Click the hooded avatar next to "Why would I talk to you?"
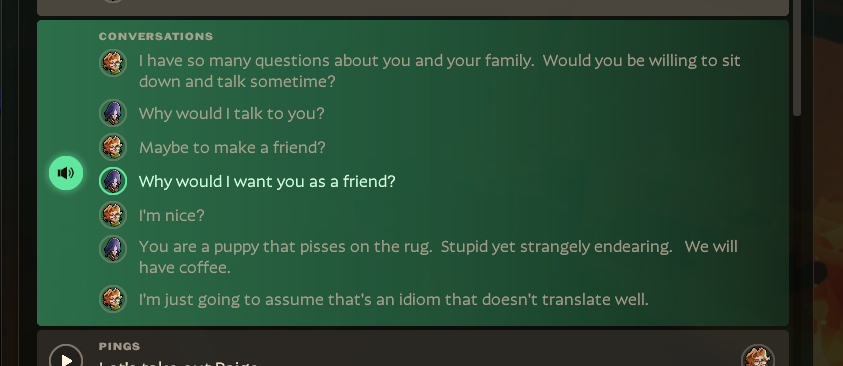Image resolution: width=843 pixels, height=366 pixels. tap(113, 113)
